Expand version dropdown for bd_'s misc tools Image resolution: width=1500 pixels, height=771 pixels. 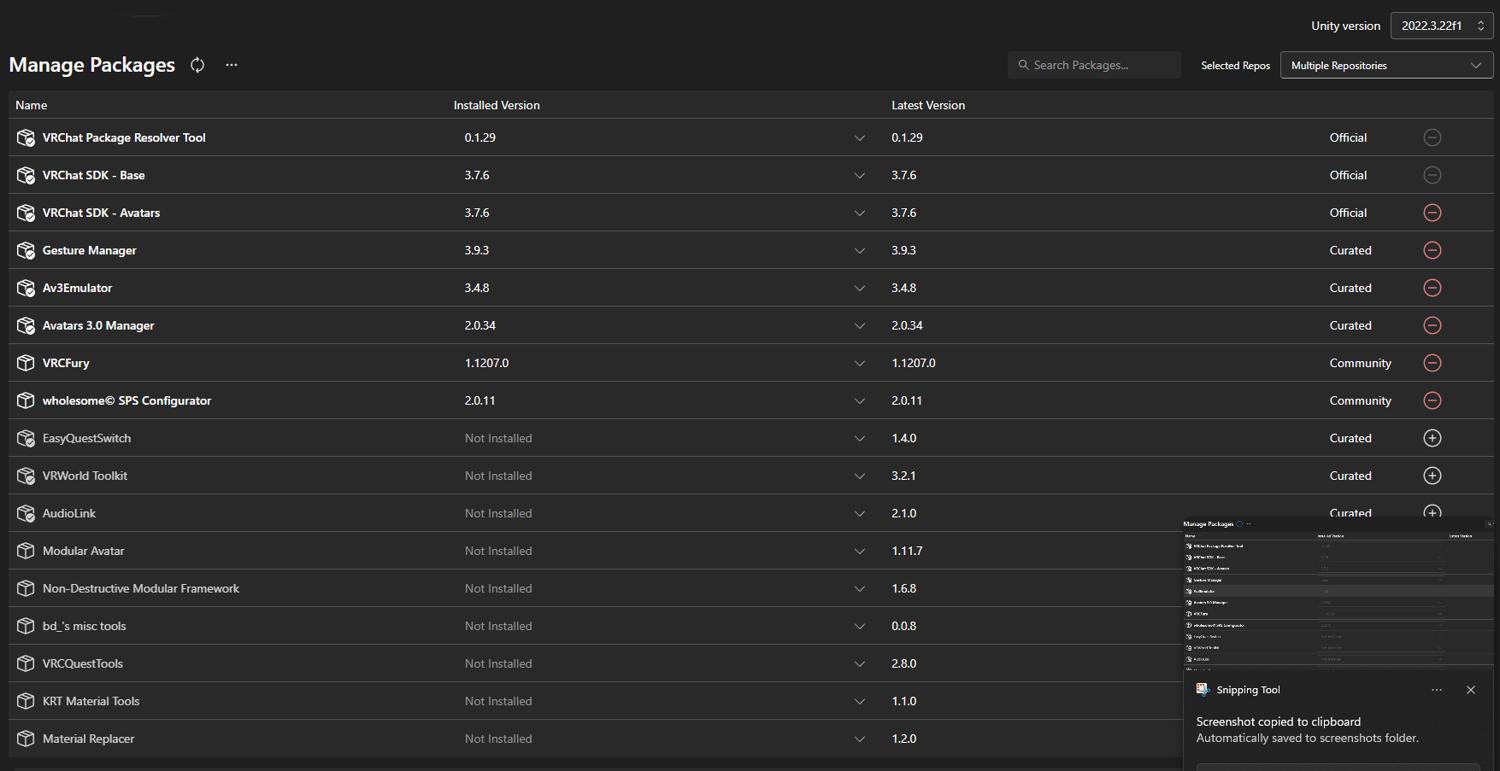click(860, 627)
